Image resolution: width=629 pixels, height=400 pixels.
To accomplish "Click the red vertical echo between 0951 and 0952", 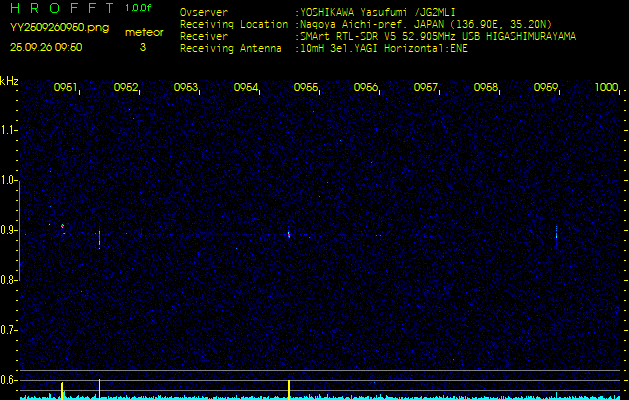I will pos(99,239).
